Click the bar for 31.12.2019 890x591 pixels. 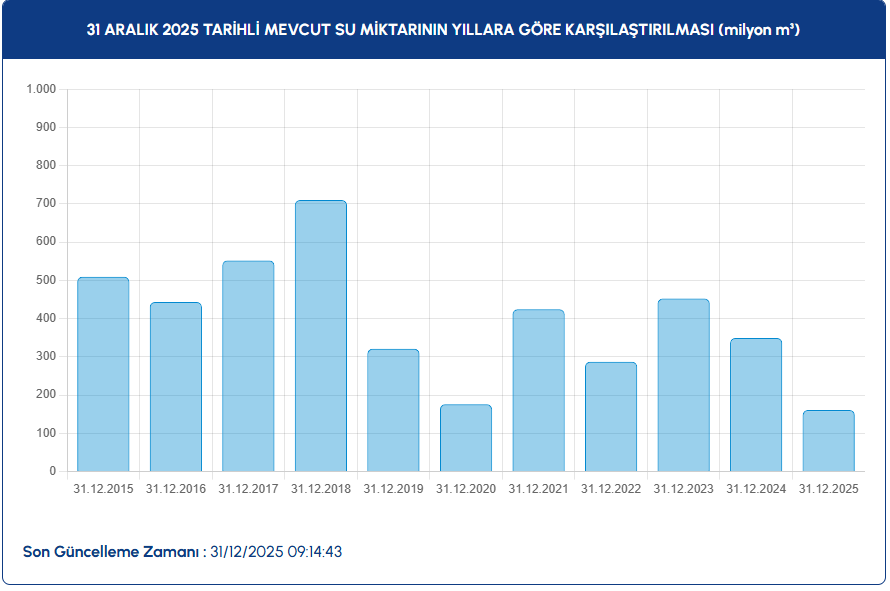(x=393, y=410)
